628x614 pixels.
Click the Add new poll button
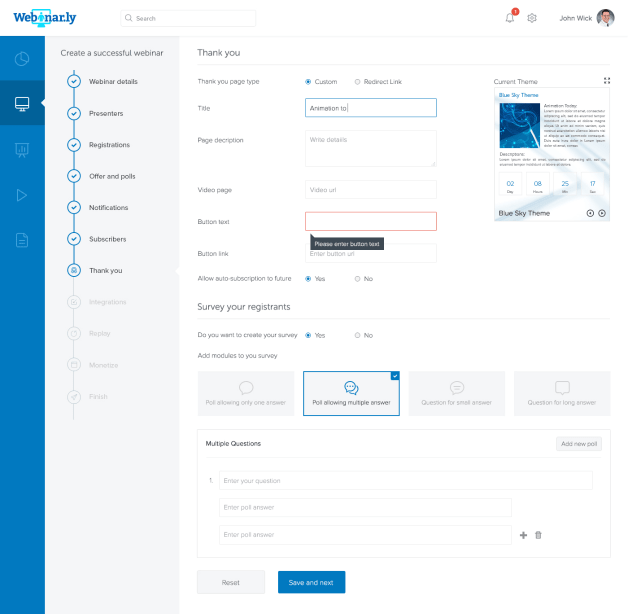579,443
